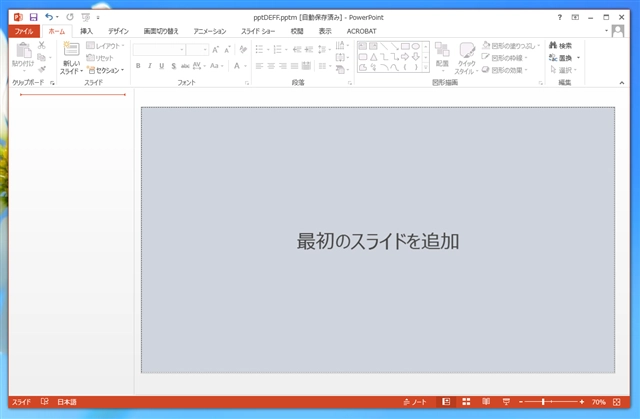Click the Replace (置換) button
The image size is (640, 419).
(561, 58)
